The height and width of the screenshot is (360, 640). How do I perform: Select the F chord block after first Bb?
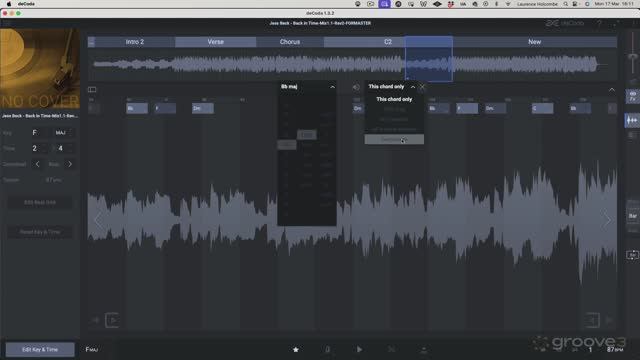(165, 108)
